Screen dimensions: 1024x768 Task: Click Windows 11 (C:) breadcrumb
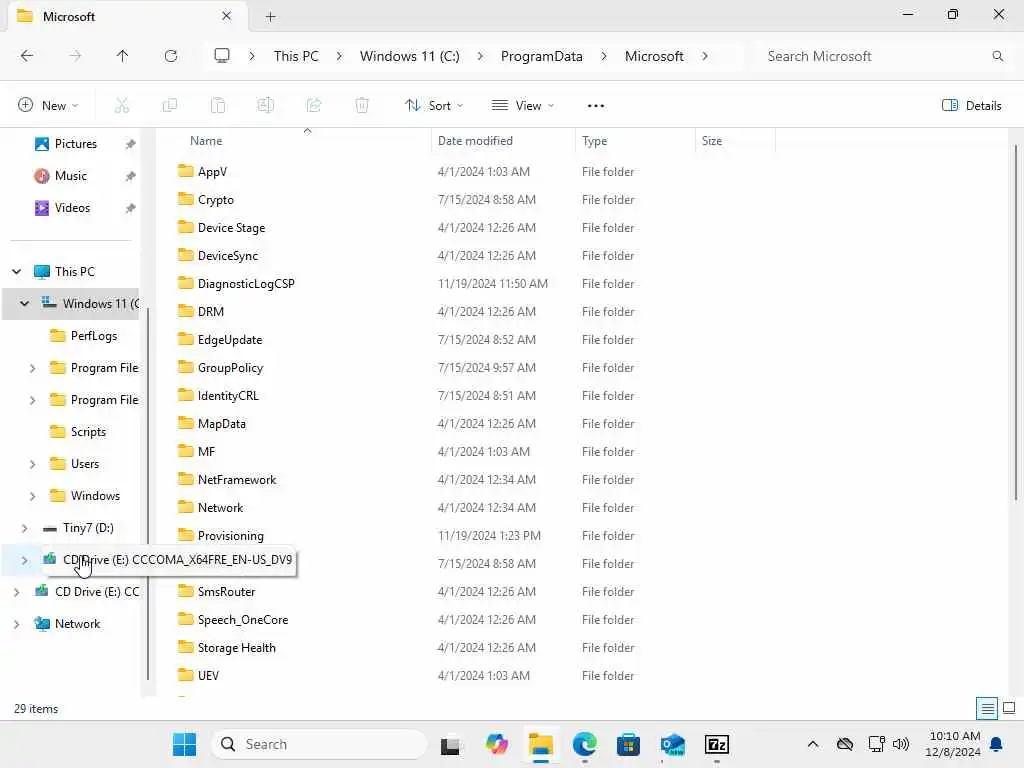[x=409, y=56]
